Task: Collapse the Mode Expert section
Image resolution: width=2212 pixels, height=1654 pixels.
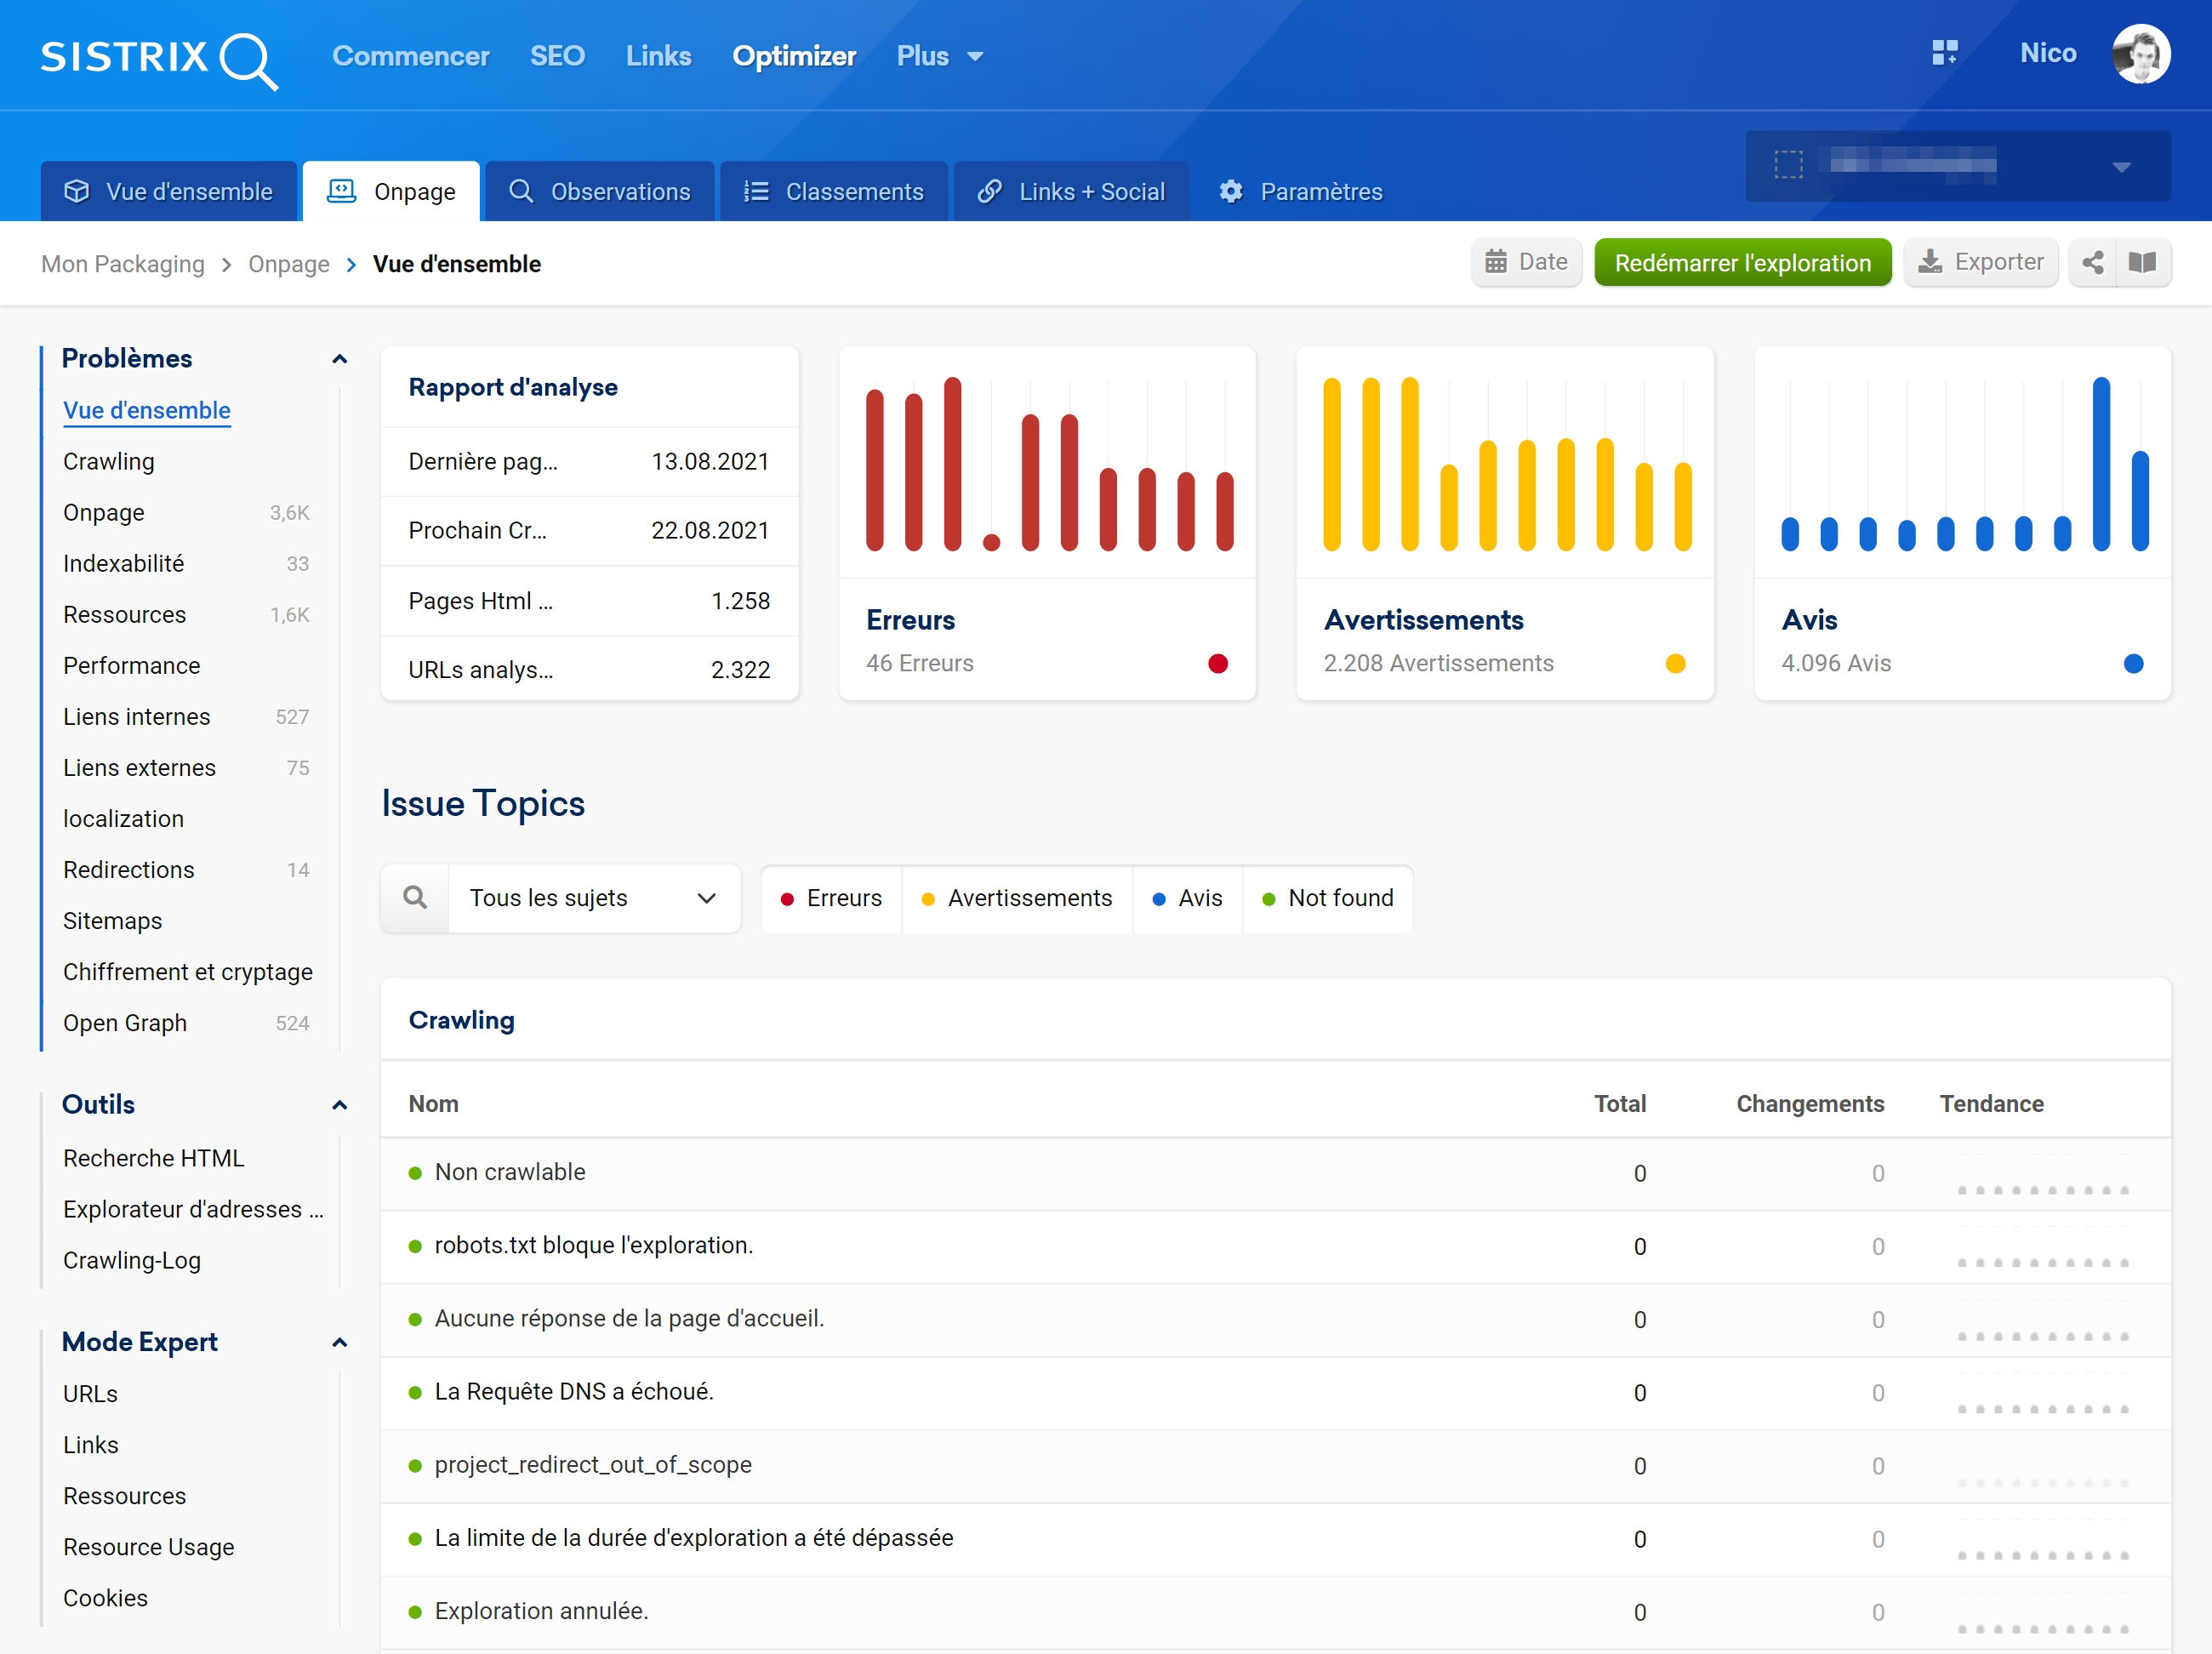Action: pos(339,1342)
